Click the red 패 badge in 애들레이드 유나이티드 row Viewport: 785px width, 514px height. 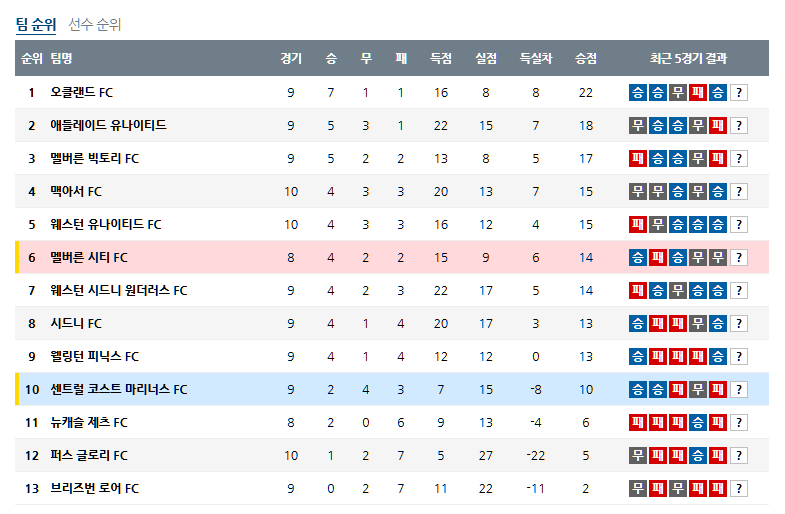pyautogui.click(x=718, y=126)
